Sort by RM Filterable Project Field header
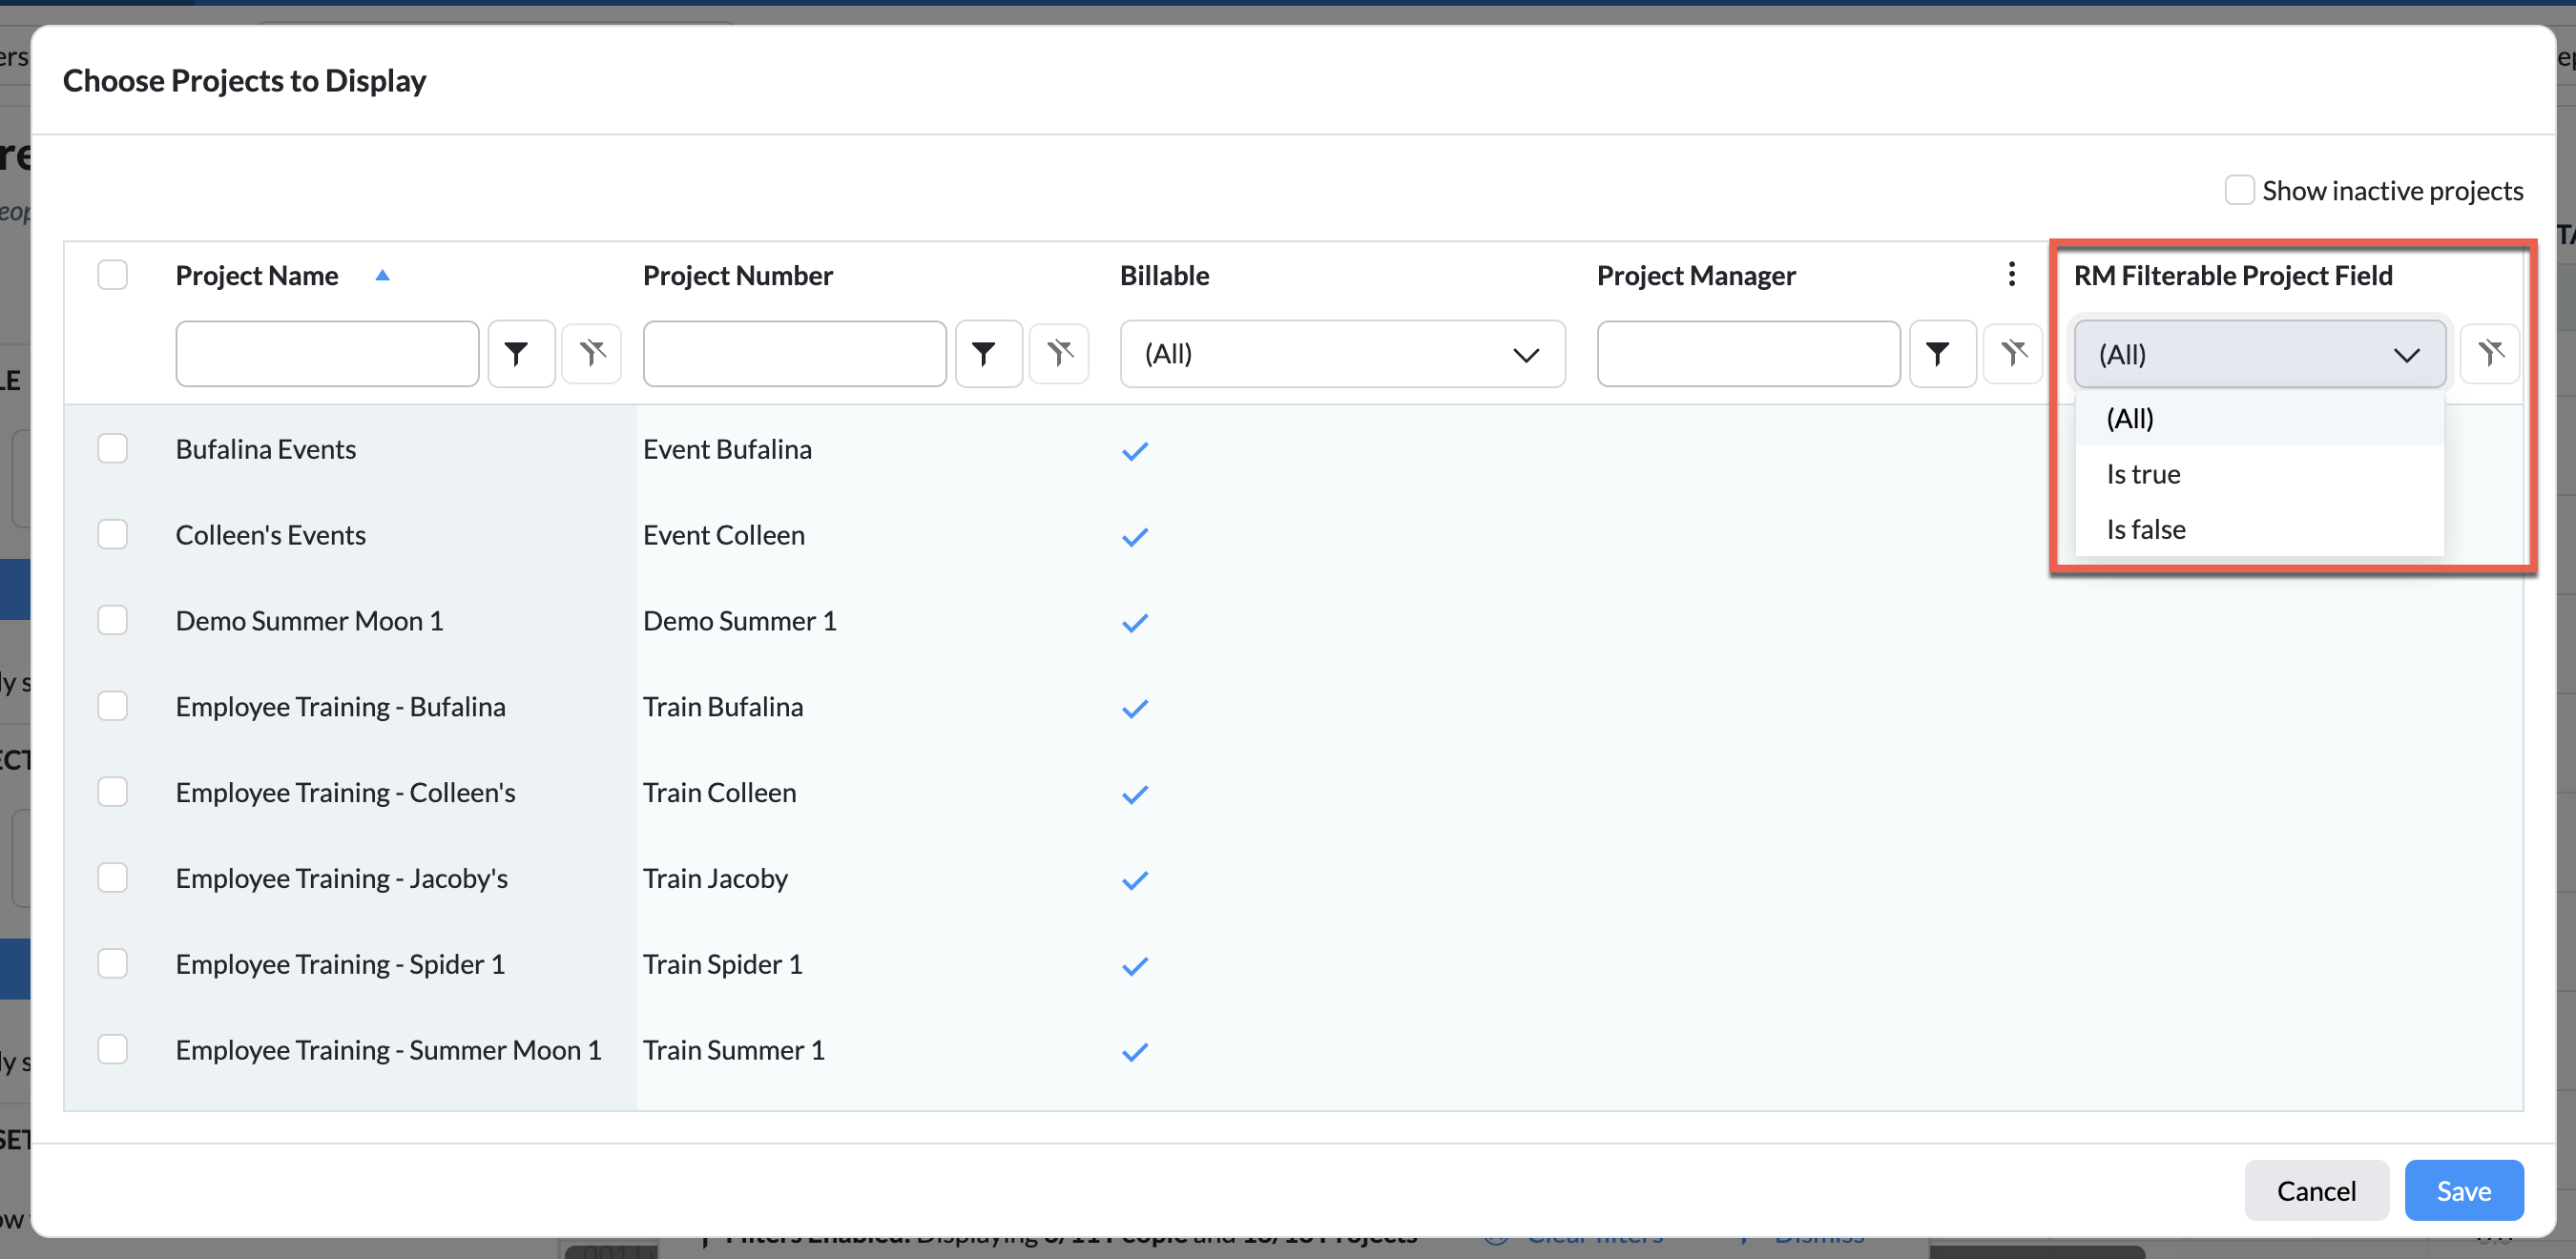The height and width of the screenshot is (1259, 2576). 2233,275
